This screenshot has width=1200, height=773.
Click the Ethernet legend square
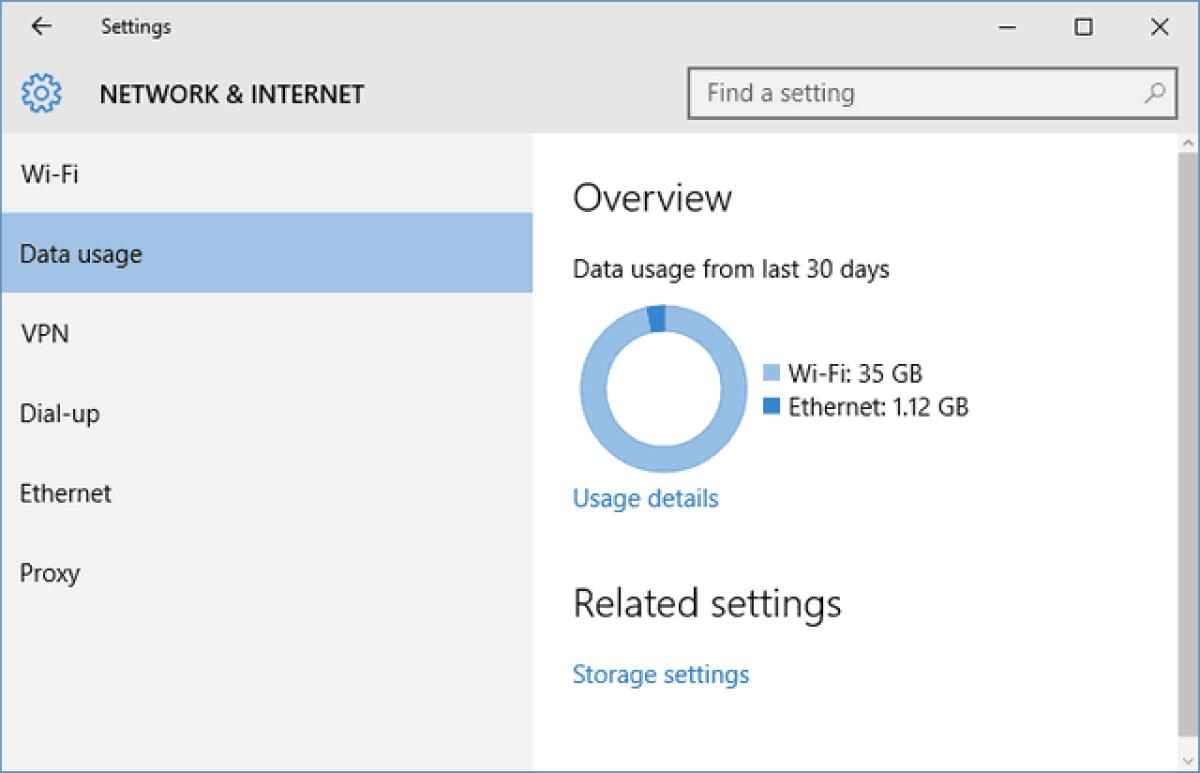click(x=771, y=406)
